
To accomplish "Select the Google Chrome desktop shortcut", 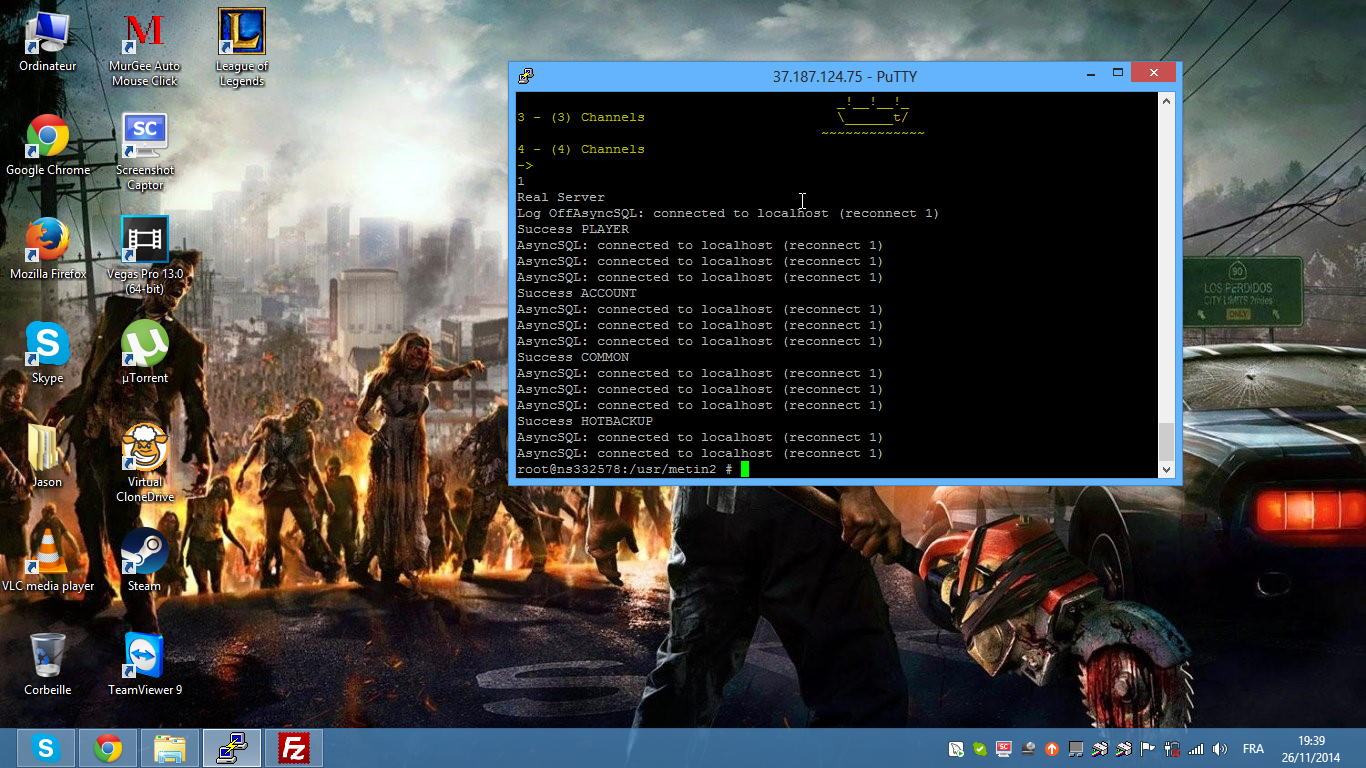I will [47, 145].
